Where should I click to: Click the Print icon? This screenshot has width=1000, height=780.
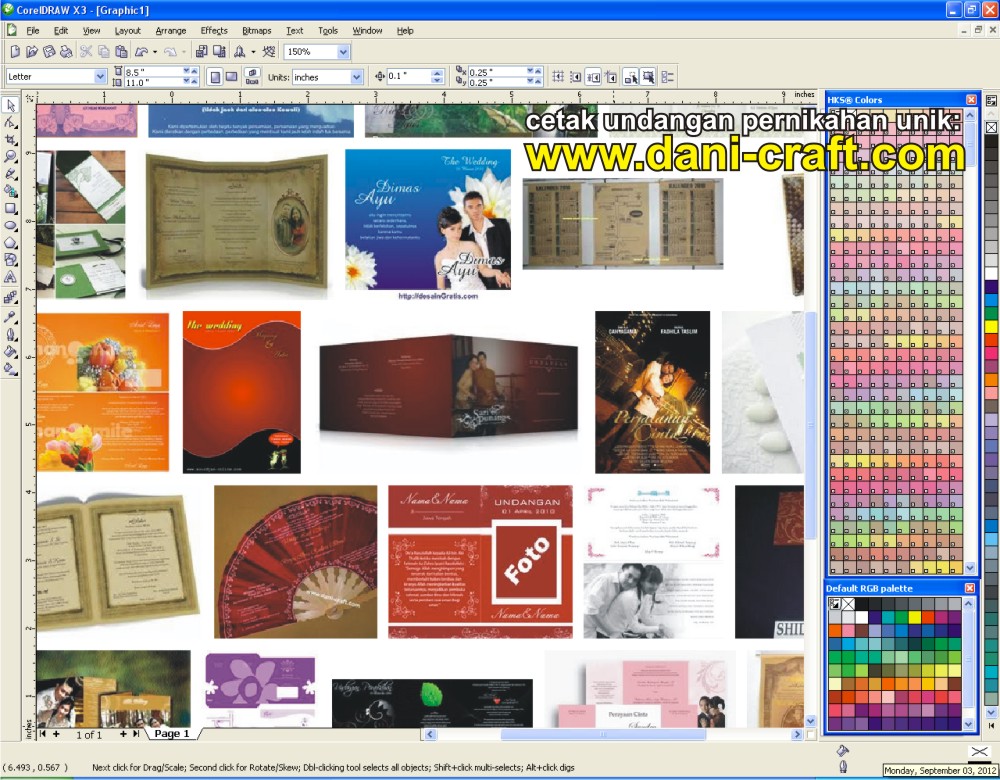(66, 52)
